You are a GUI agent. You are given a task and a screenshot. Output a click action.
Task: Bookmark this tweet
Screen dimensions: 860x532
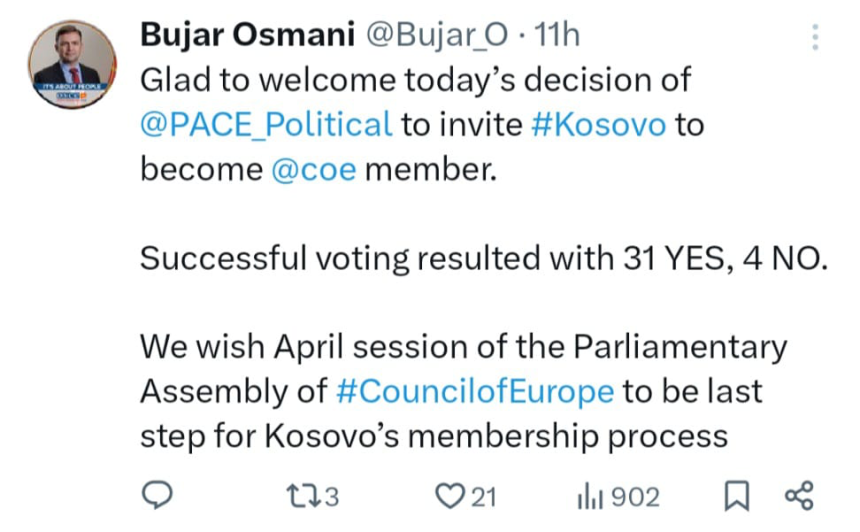(x=737, y=496)
